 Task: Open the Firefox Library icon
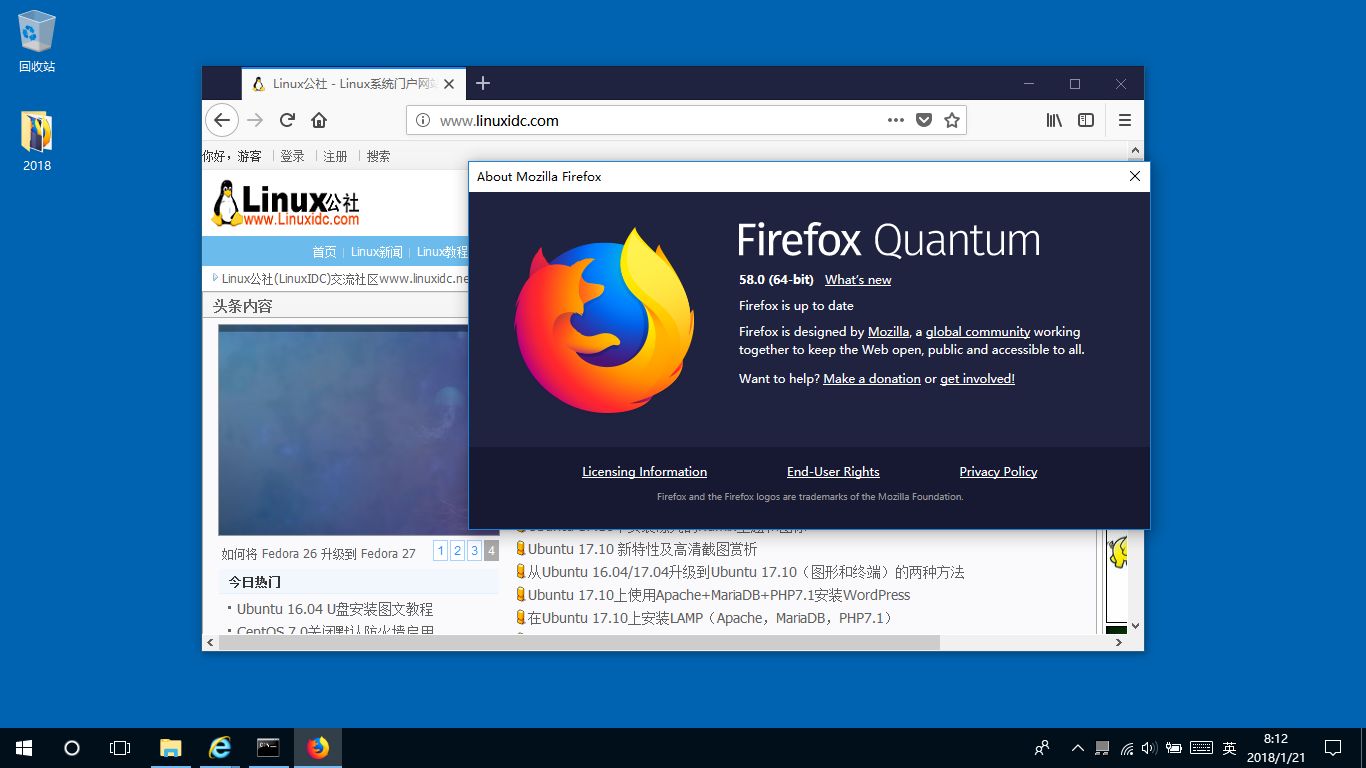pos(1054,120)
